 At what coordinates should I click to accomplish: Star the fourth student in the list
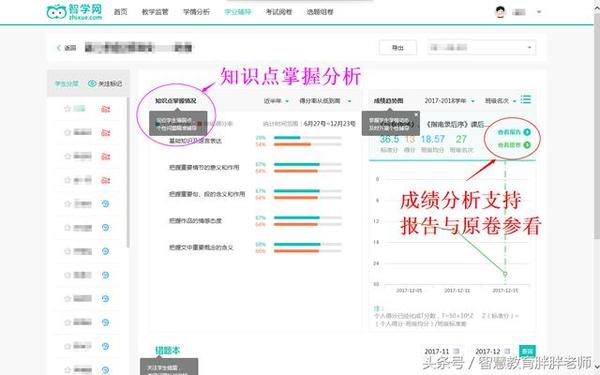(x=68, y=180)
